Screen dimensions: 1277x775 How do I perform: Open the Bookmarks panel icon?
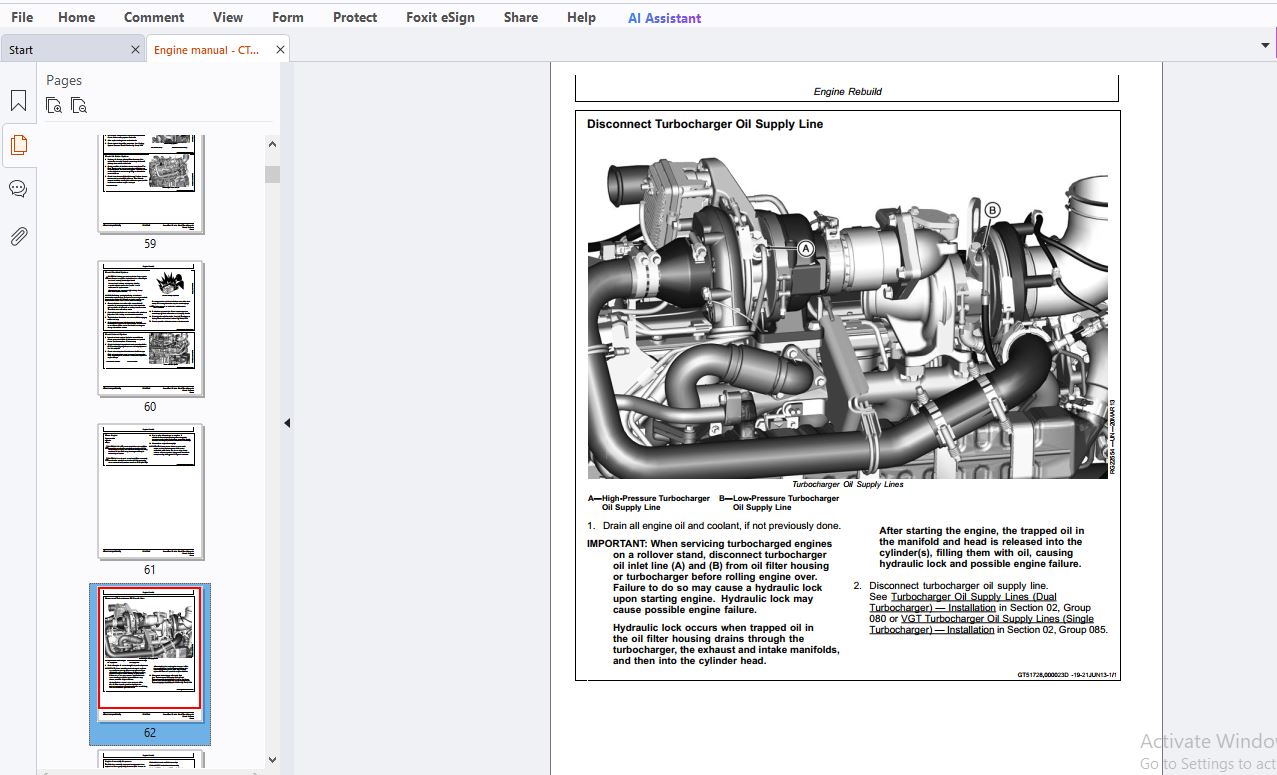click(18, 101)
